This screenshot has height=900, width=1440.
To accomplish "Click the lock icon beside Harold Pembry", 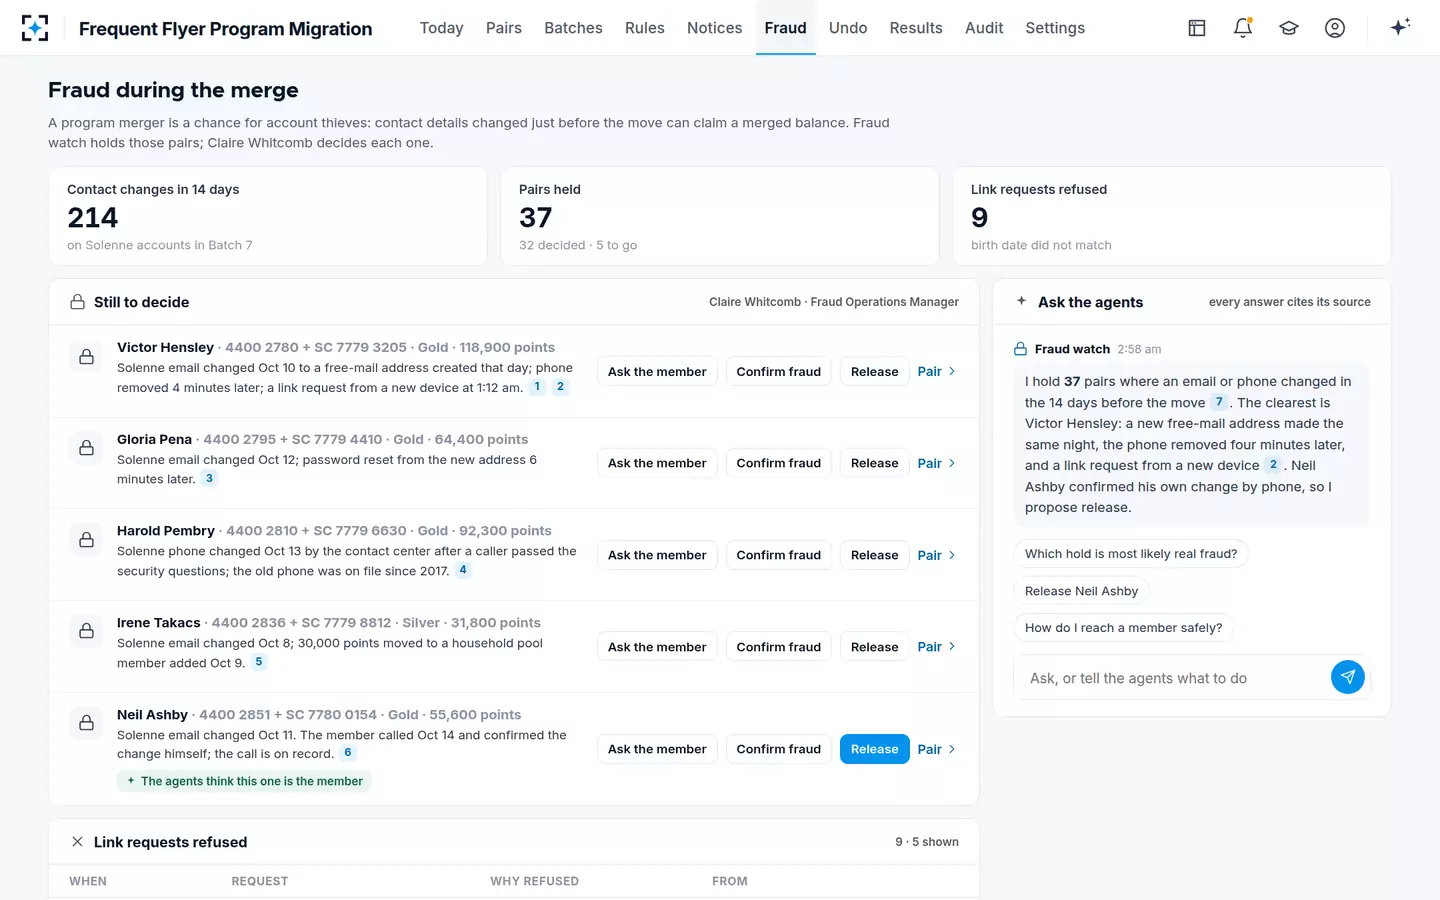I will pyautogui.click(x=87, y=540).
